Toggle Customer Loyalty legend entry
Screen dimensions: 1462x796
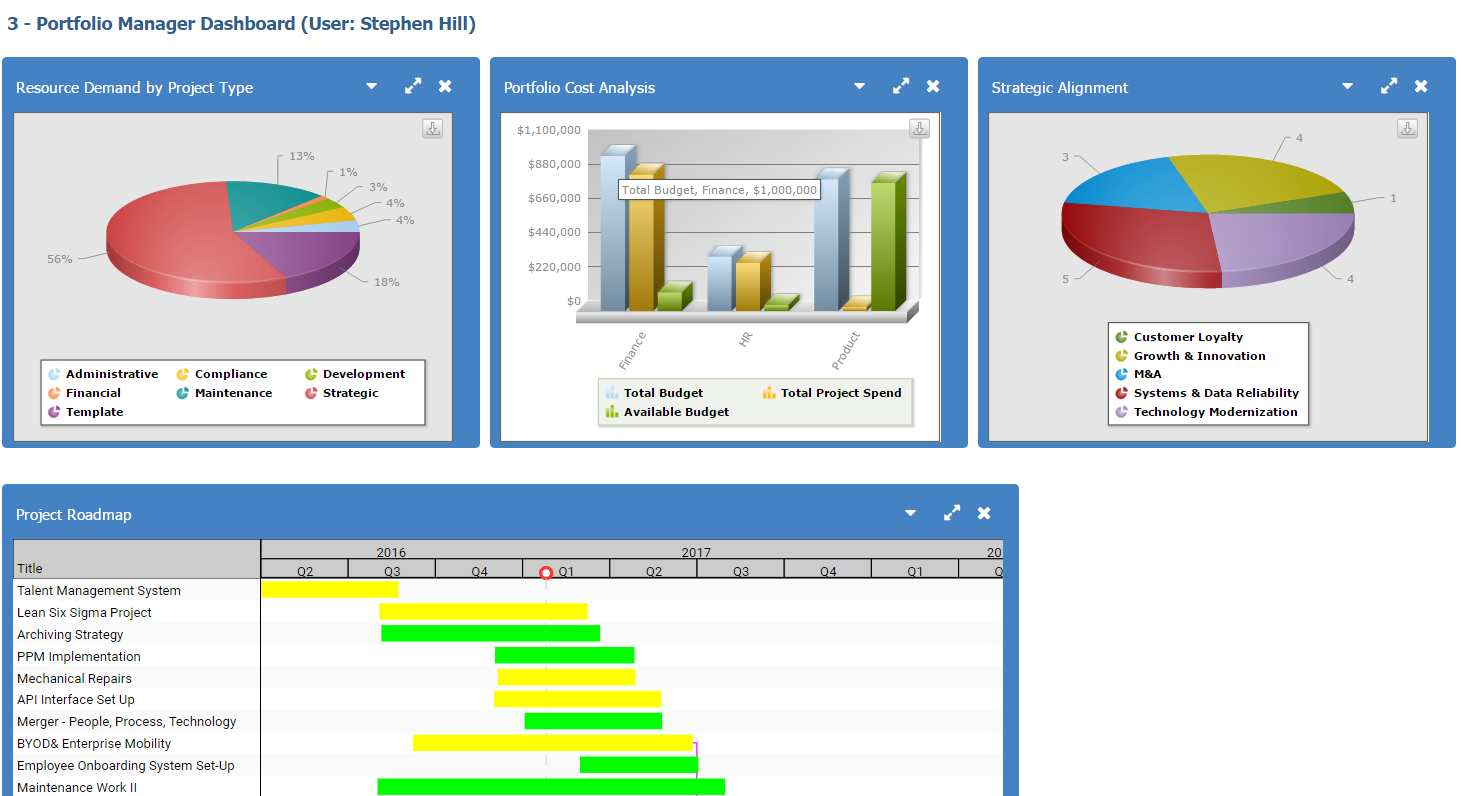pyautogui.click(x=1187, y=337)
